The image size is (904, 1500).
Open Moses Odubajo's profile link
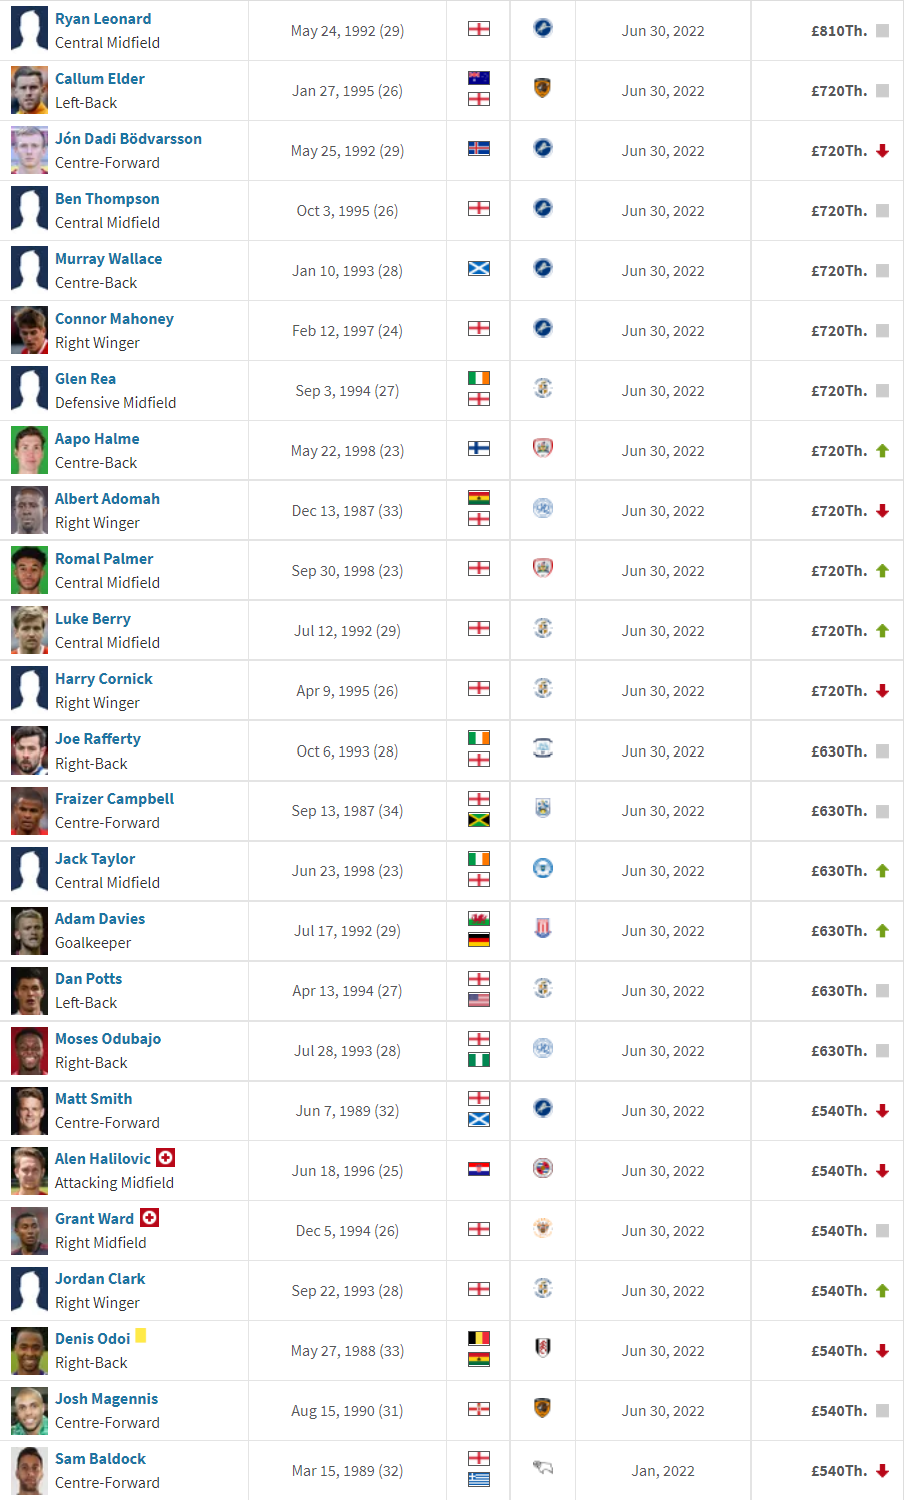coord(108,1039)
